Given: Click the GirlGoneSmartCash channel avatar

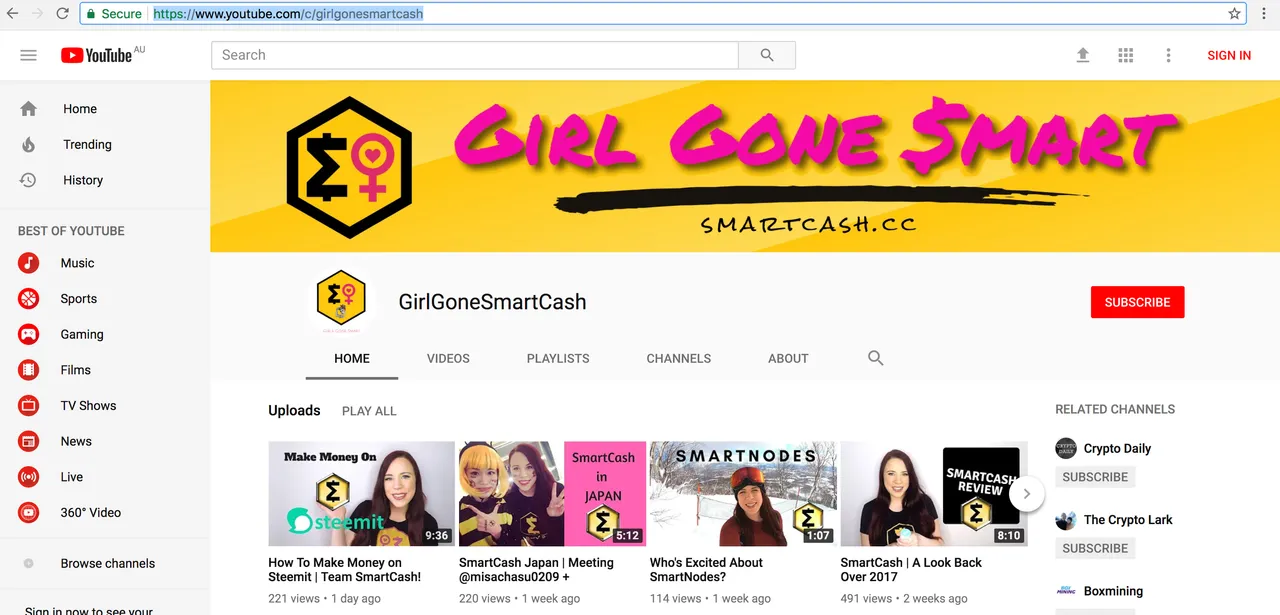Looking at the screenshot, I should click(340, 301).
